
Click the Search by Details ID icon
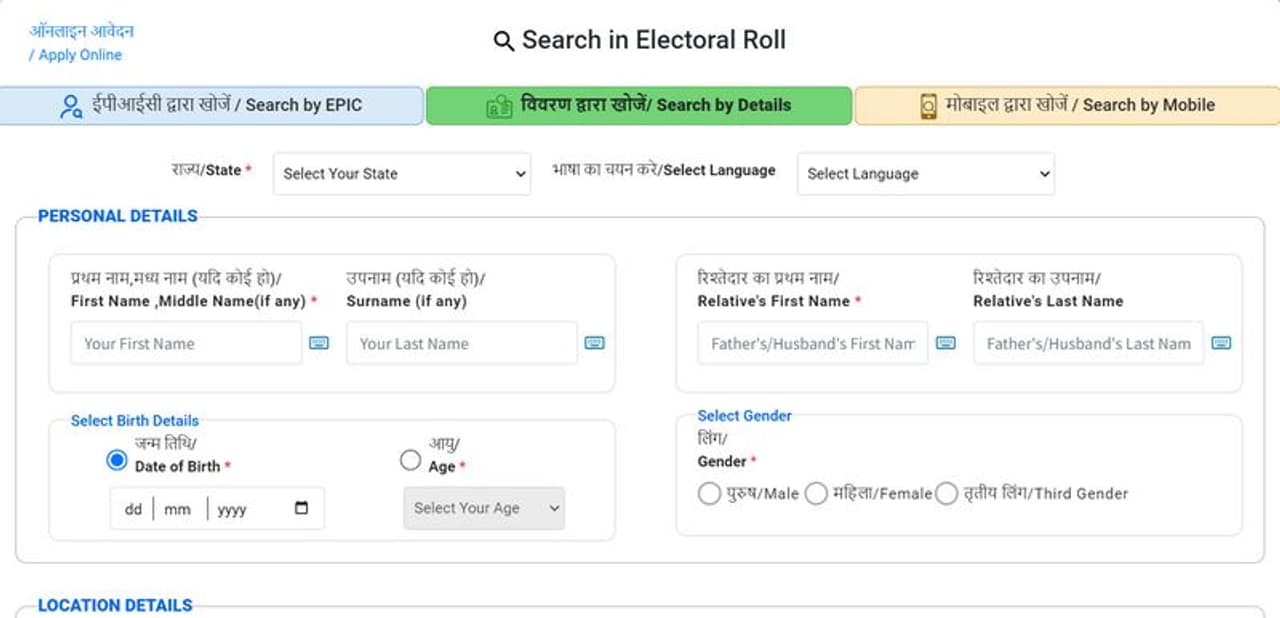click(499, 106)
